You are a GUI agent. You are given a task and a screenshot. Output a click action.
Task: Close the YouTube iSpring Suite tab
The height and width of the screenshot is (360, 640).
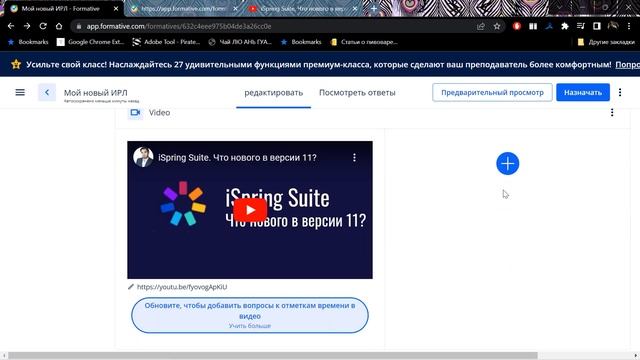[355, 9]
